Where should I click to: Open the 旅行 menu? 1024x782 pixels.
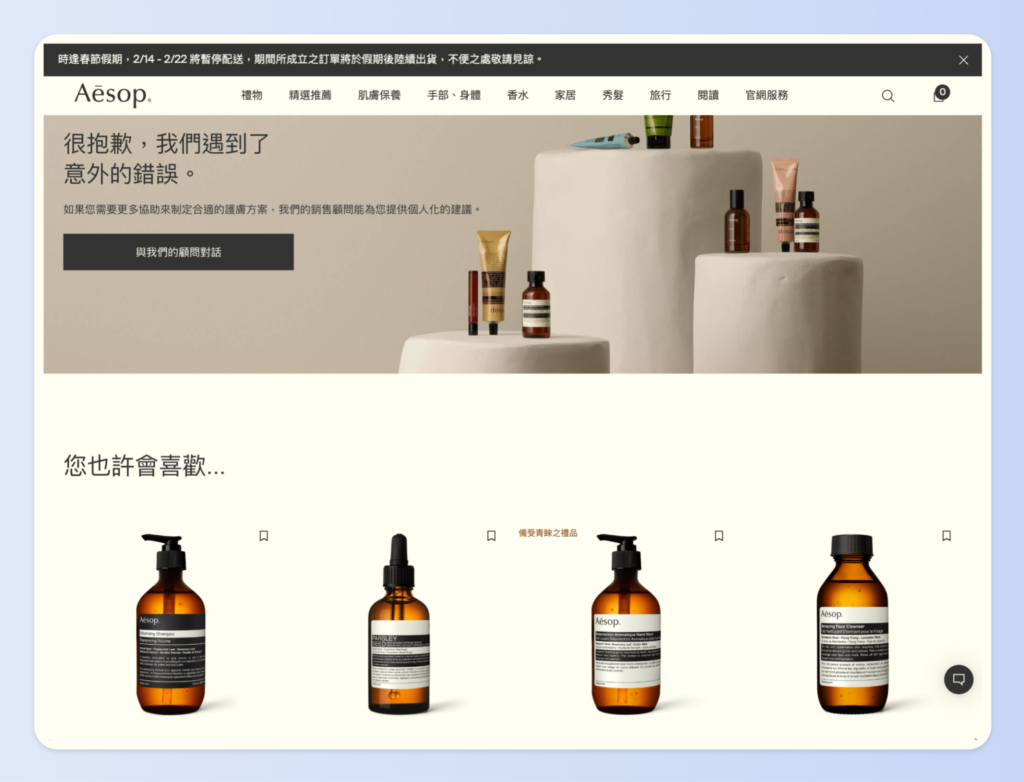[660, 95]
